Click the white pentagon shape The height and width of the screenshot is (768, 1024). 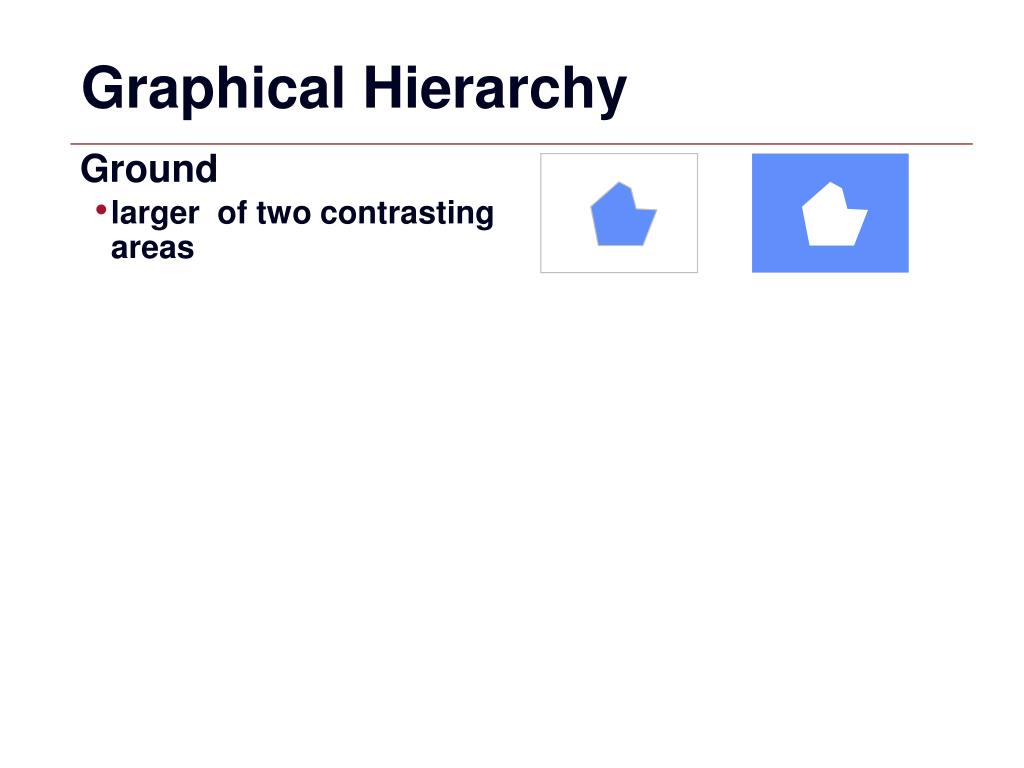[x=834, y=216]
